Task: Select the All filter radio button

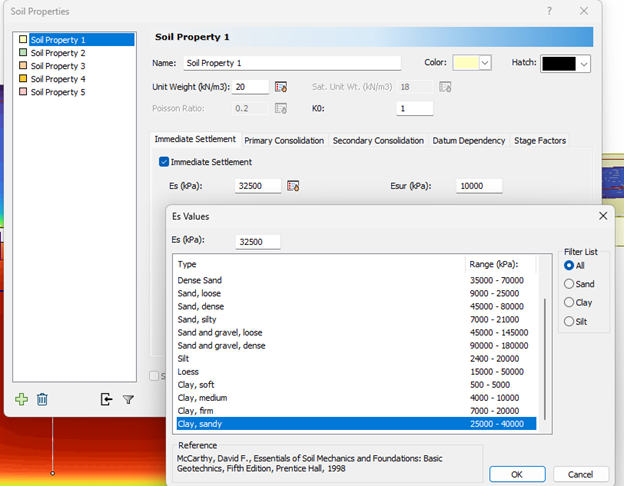Action: [x=569, y=265]
